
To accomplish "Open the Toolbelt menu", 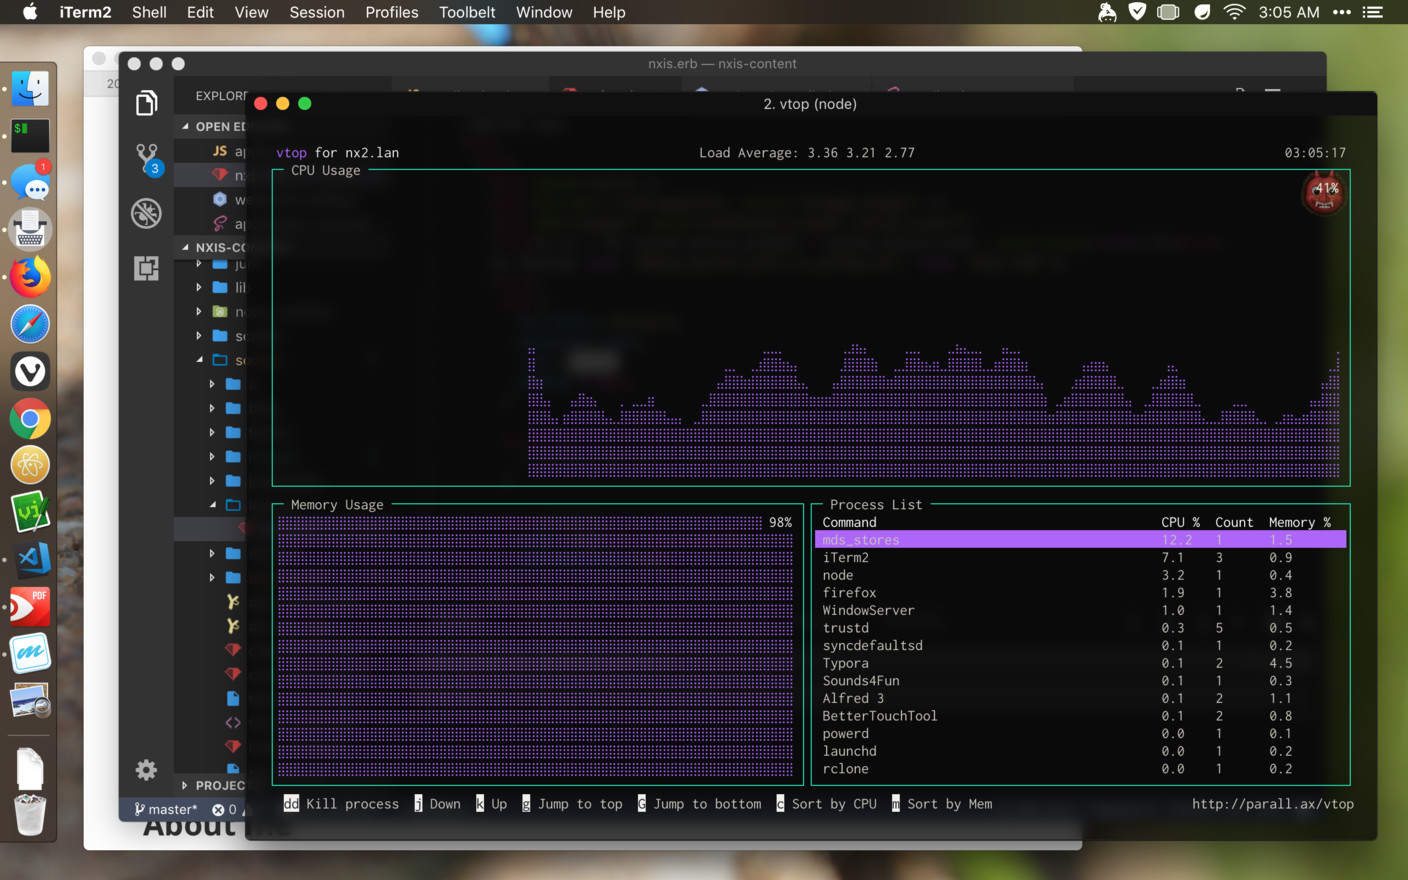I will coord(467,12).
